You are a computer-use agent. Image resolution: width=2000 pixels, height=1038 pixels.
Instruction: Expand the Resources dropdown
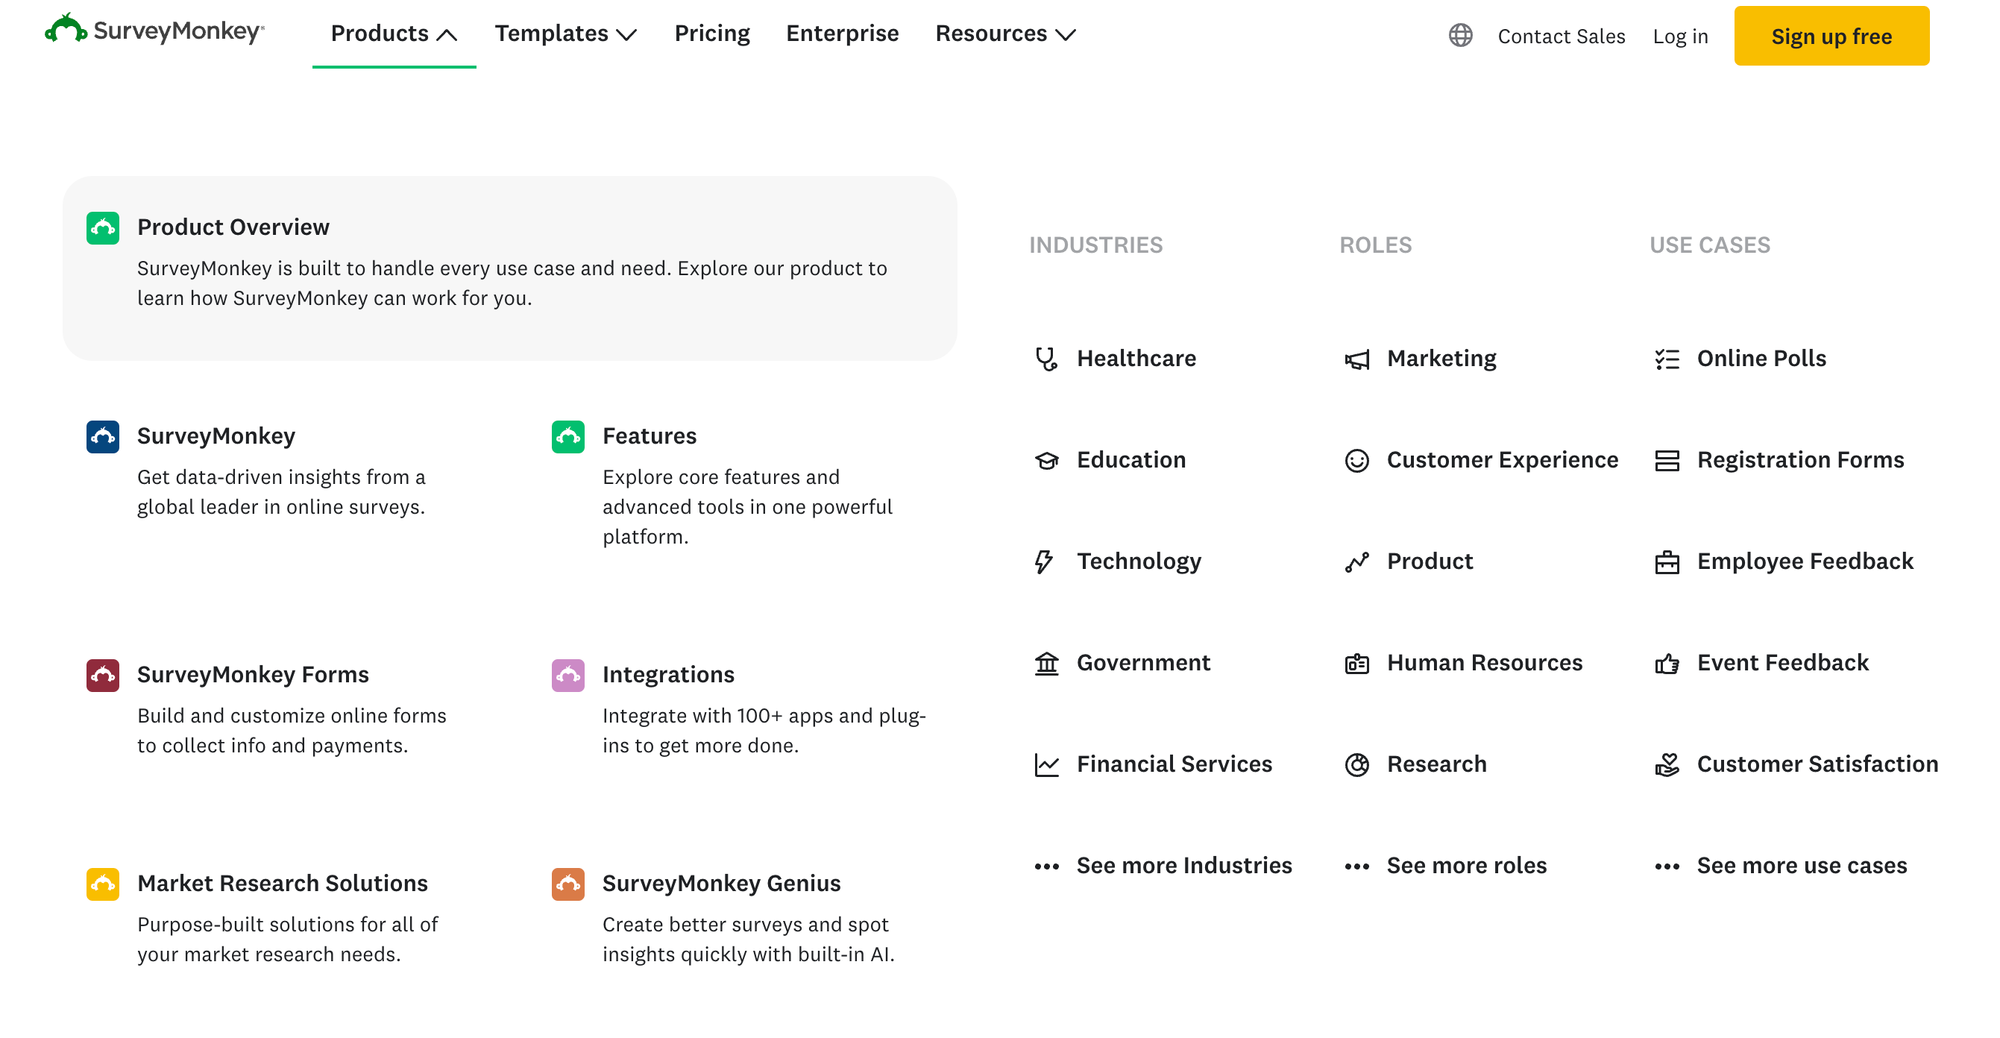1004,33
